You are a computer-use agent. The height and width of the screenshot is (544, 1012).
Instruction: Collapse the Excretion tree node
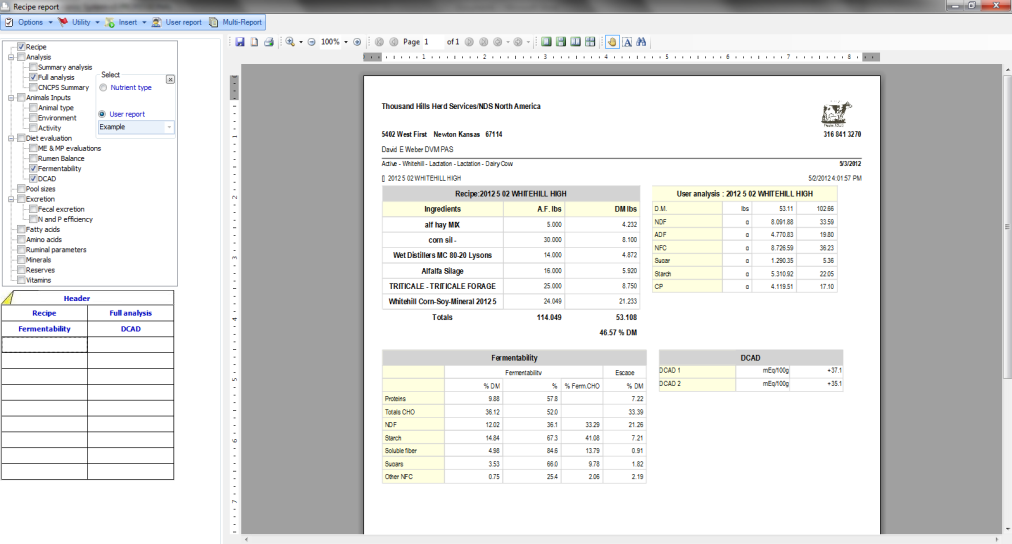[x=11, y=199]
